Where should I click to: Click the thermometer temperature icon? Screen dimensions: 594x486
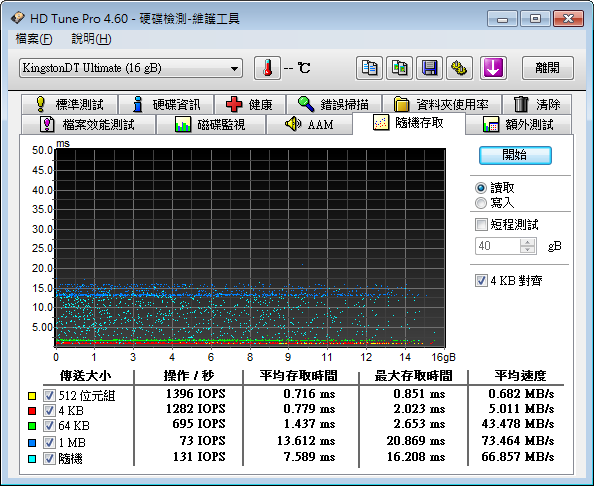click(x=267, y=68)
